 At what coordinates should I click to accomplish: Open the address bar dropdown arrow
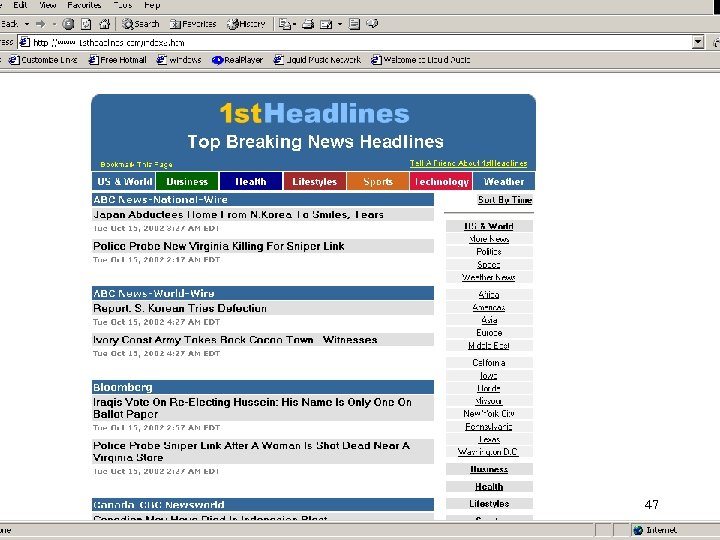(x=698, y=42)
